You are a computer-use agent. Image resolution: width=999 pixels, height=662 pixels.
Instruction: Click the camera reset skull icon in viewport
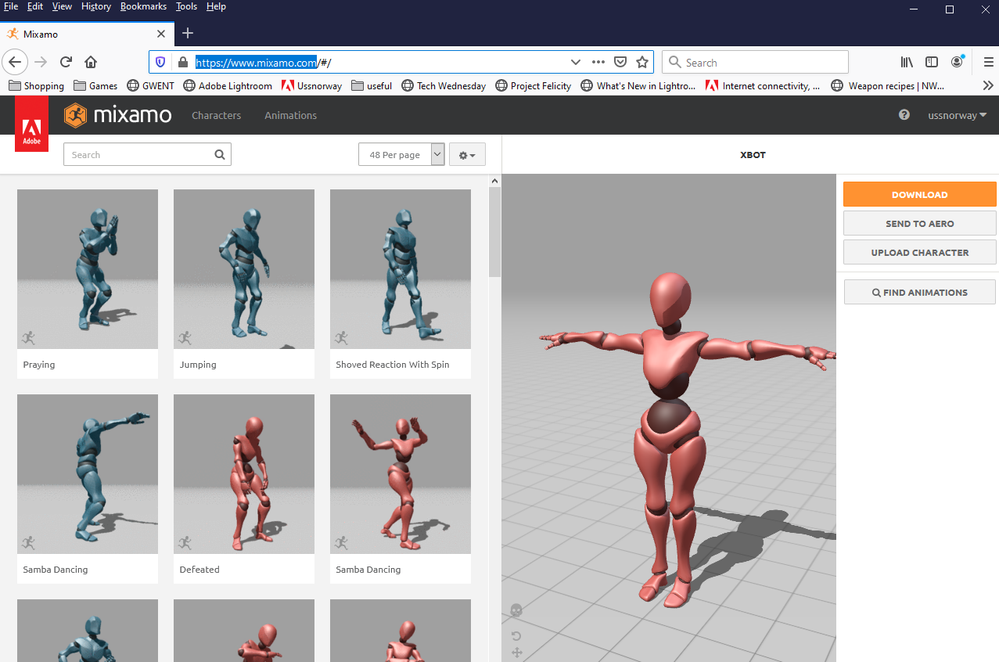point(516,610)
